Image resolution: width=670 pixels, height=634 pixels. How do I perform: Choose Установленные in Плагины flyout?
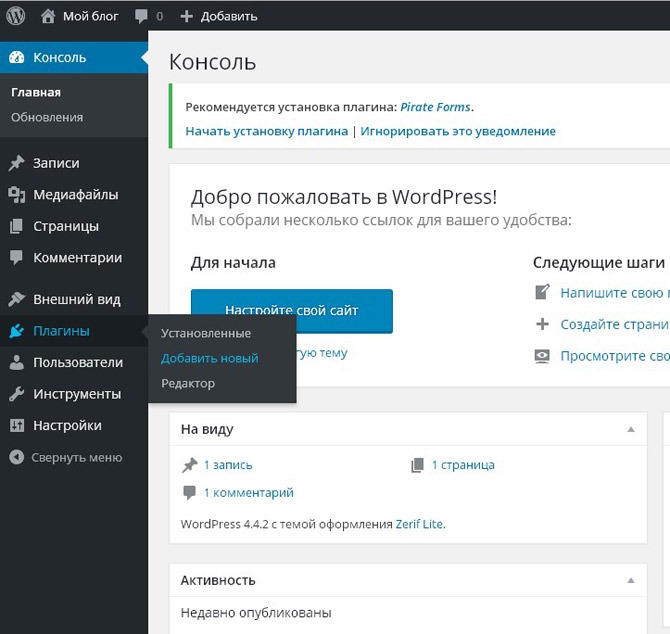206,333
